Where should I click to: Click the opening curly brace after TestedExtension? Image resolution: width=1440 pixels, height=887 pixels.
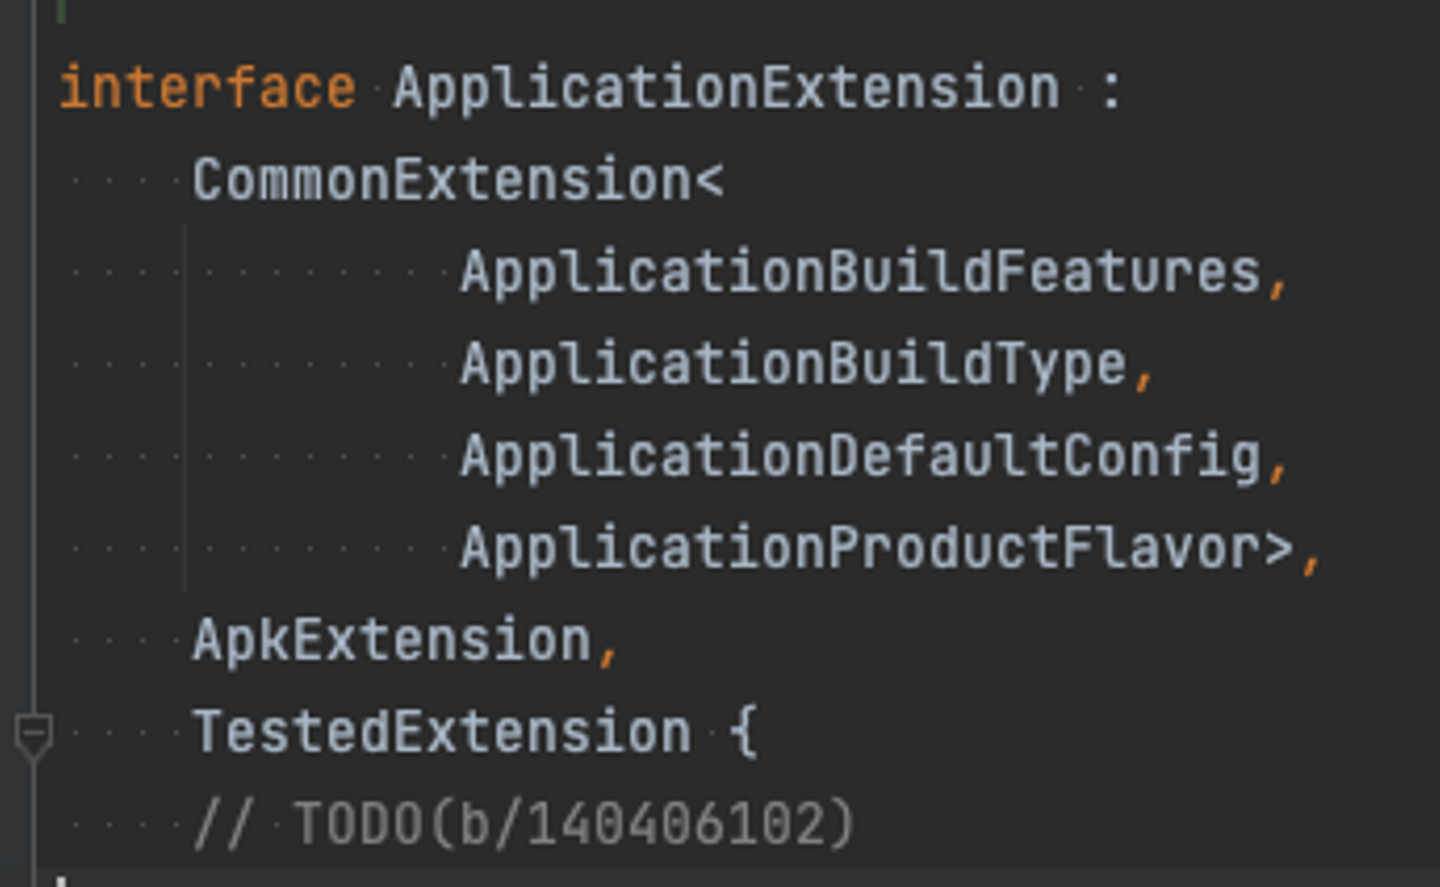[743, 732]
